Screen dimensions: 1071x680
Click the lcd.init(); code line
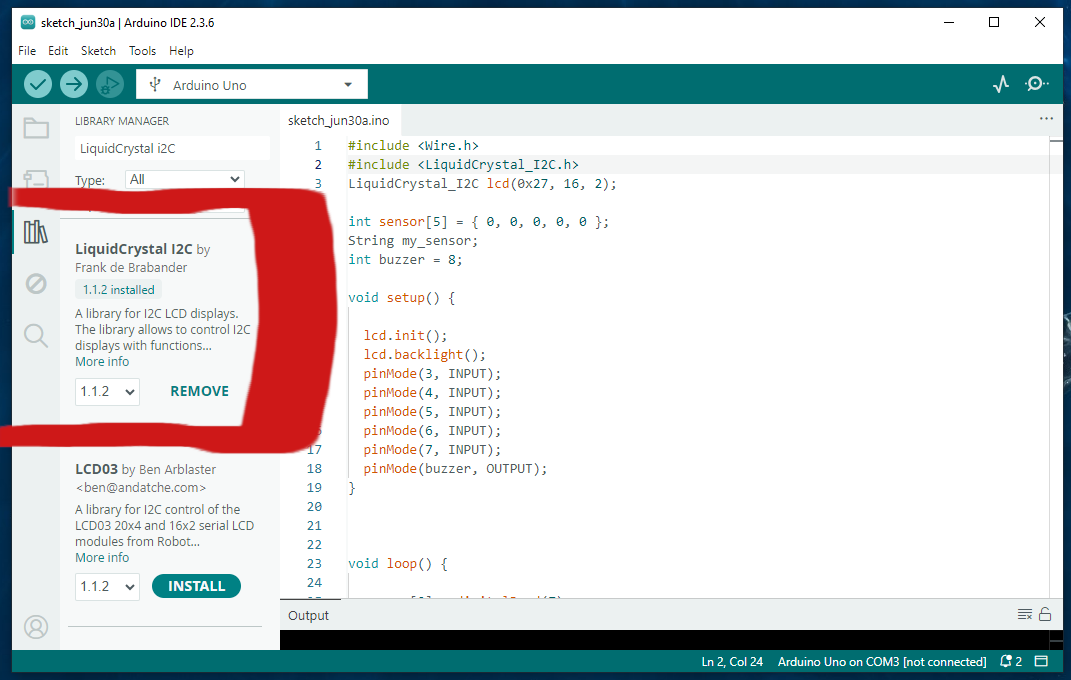(x=405, y=335)
